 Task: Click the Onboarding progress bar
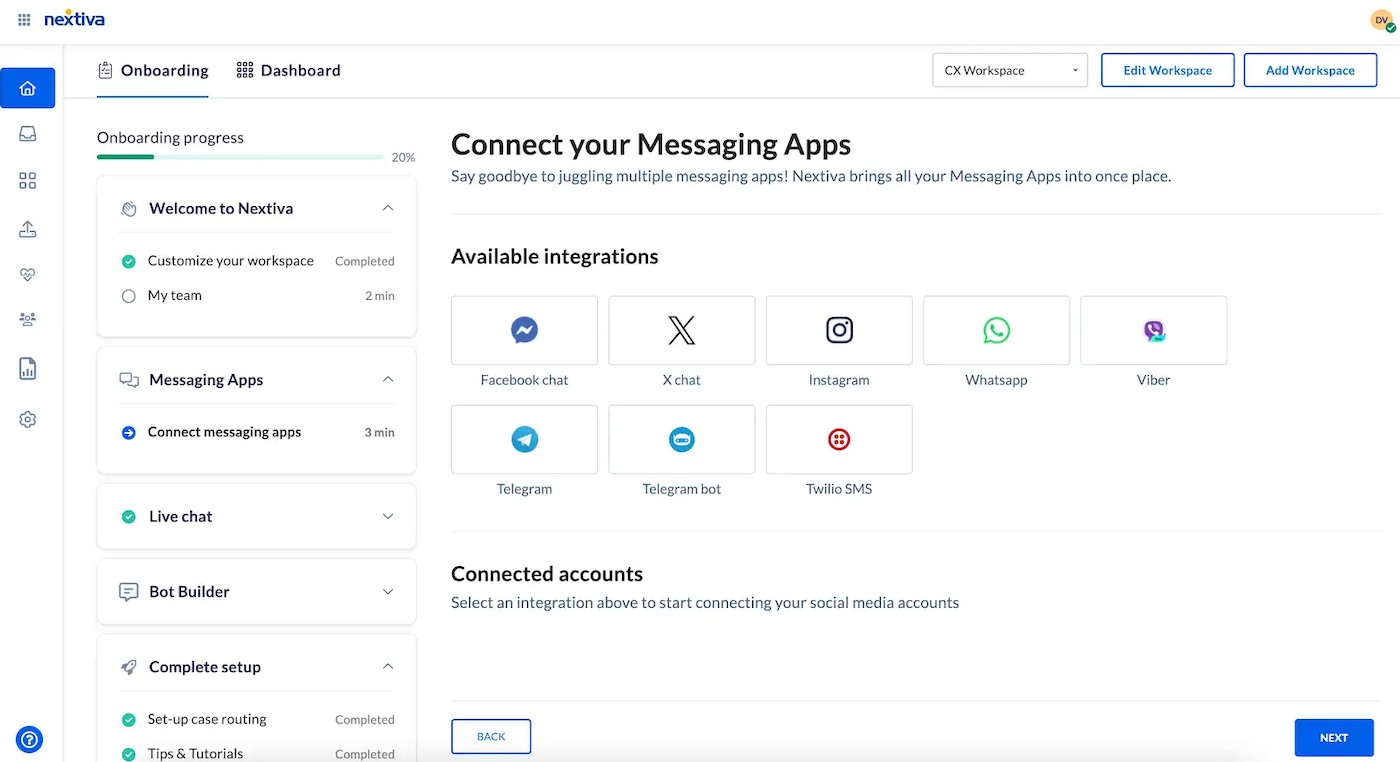coord(240,157)
